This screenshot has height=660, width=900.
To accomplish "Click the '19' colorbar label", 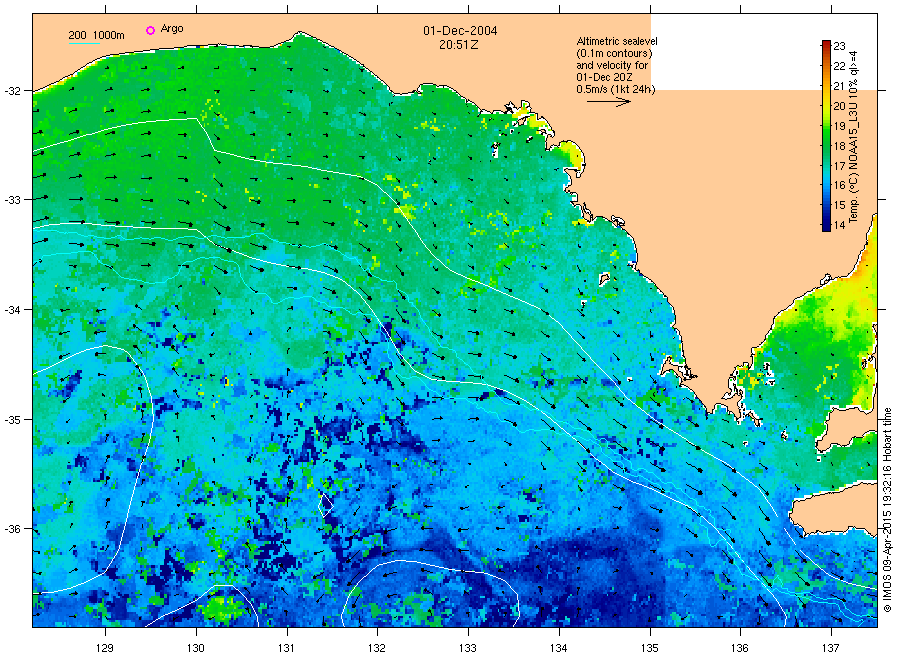I will pos(839,126).
